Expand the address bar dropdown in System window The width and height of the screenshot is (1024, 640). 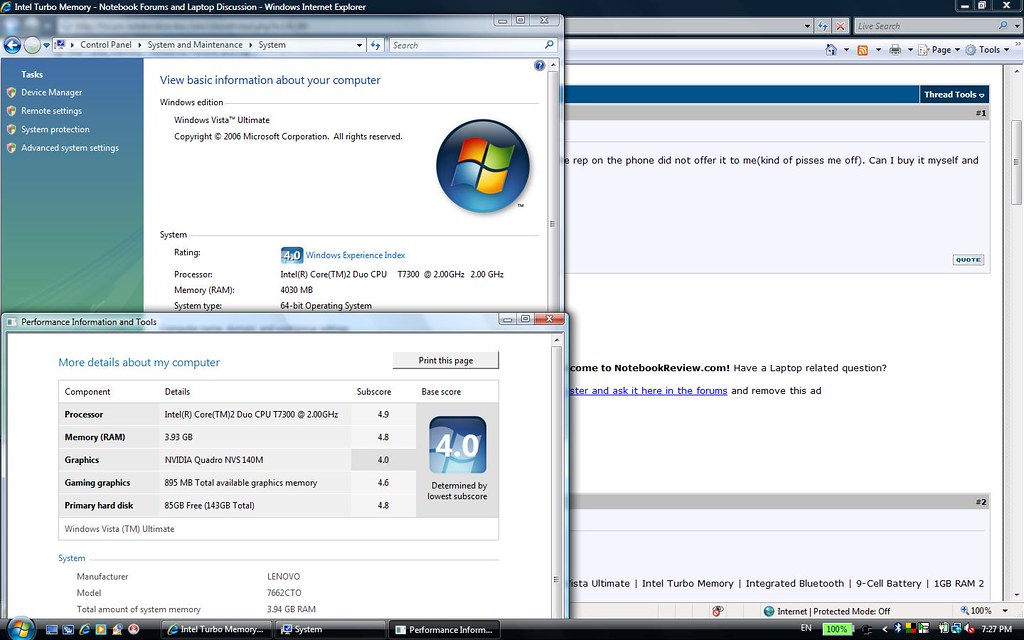coord(359,46)
